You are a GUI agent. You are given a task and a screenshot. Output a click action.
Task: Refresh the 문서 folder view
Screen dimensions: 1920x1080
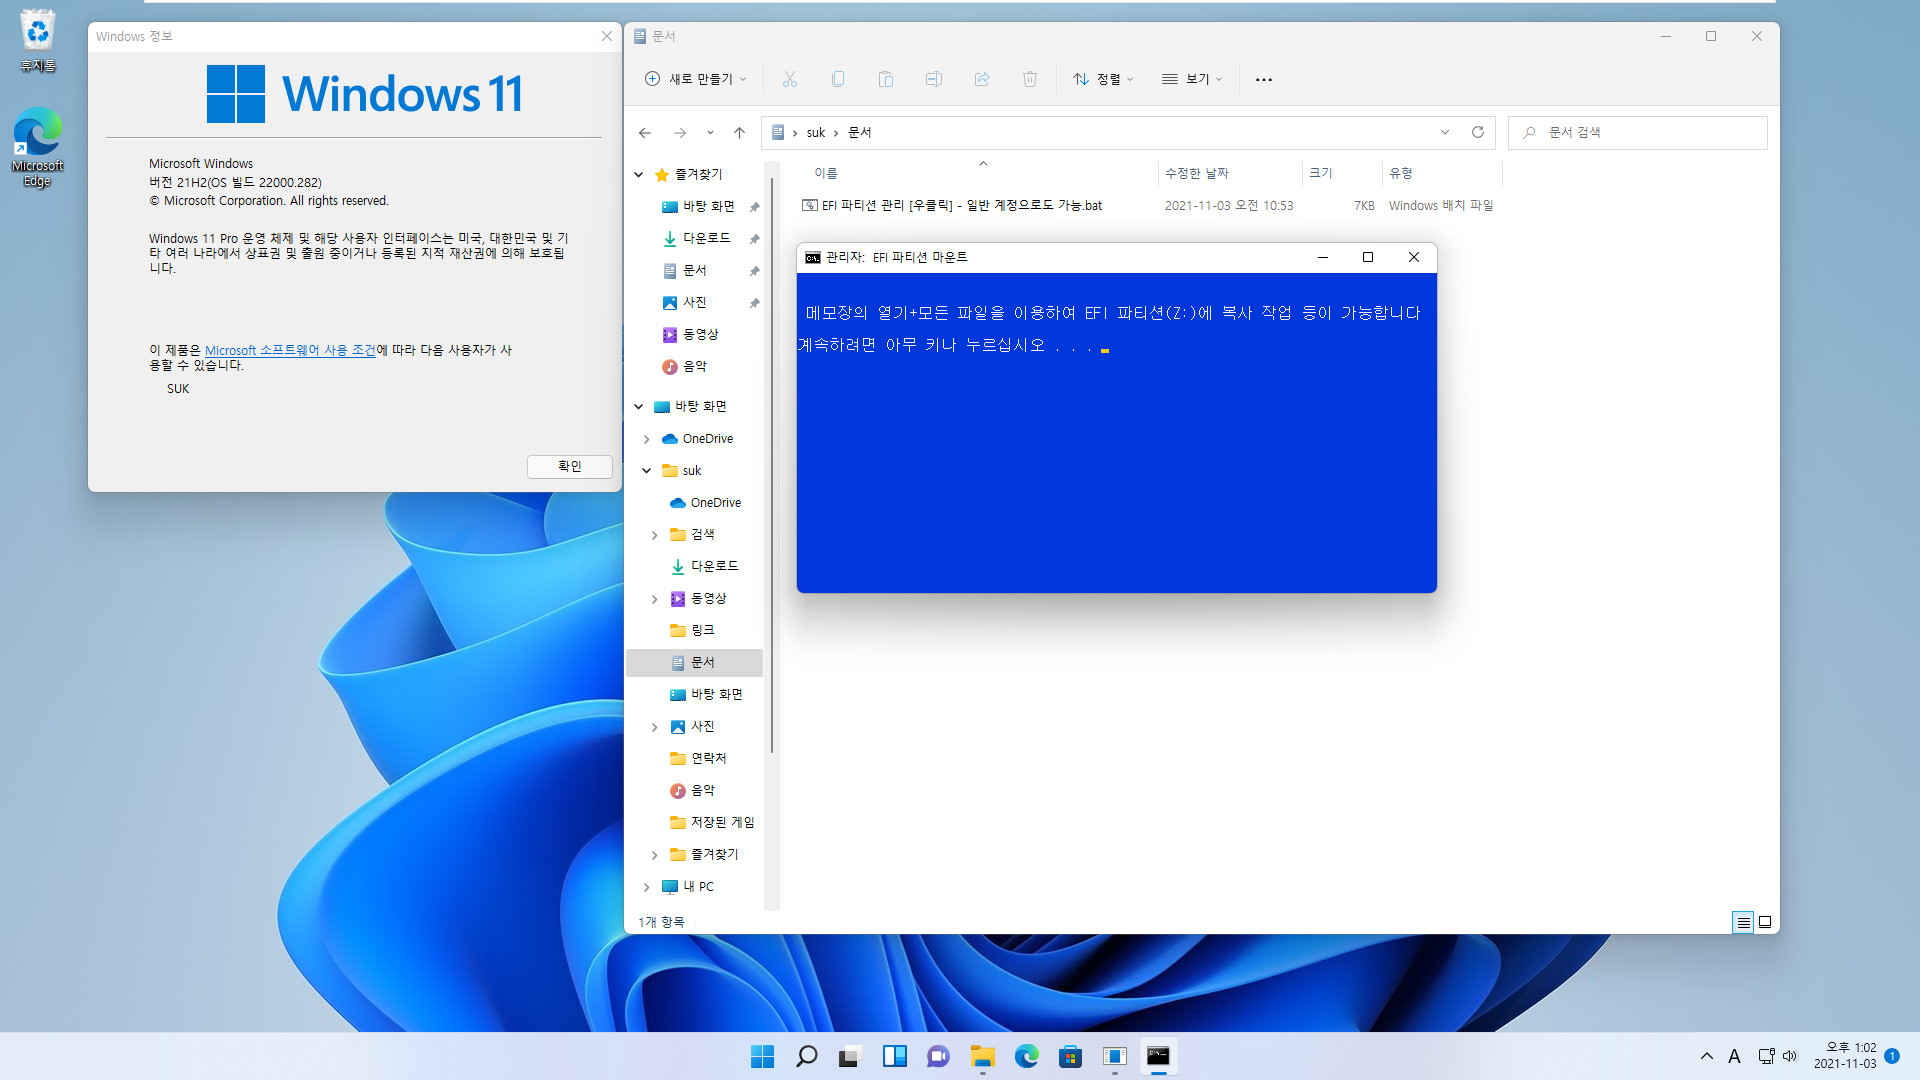click(x=1478, y=132)
